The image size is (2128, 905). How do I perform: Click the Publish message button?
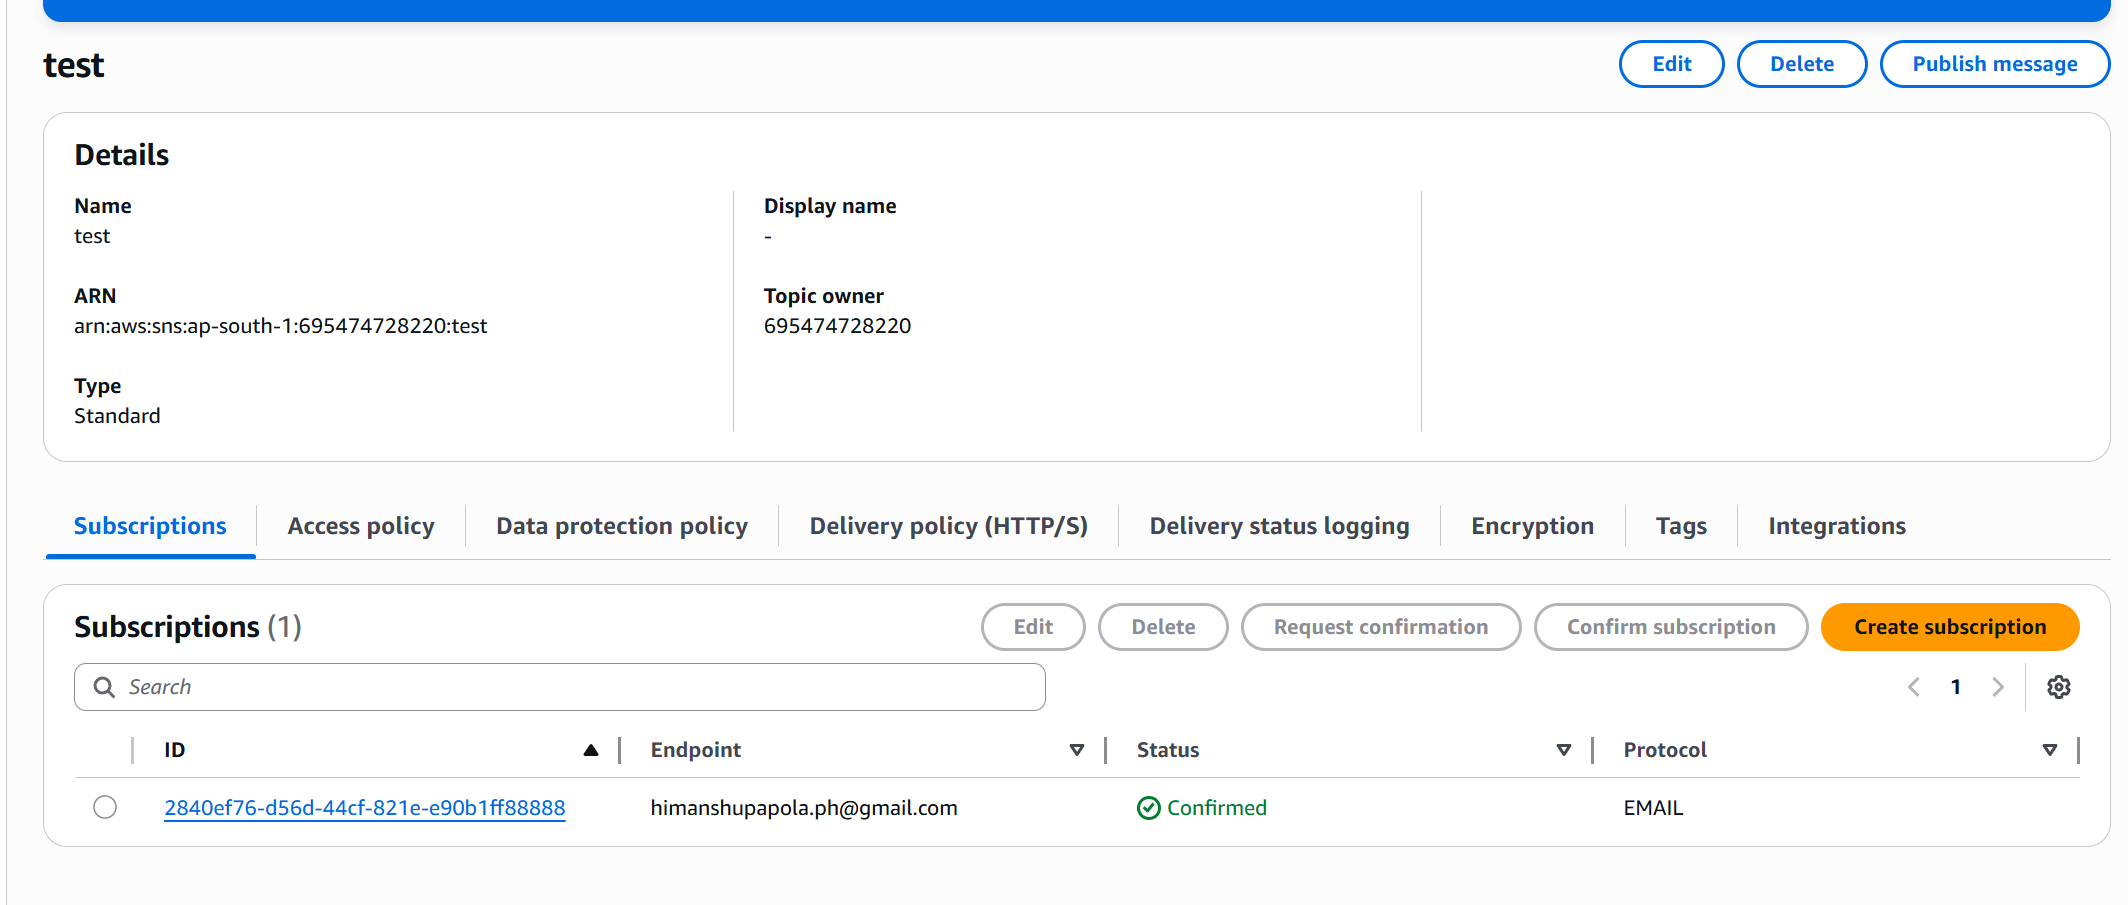click(x=1994, y=64)
